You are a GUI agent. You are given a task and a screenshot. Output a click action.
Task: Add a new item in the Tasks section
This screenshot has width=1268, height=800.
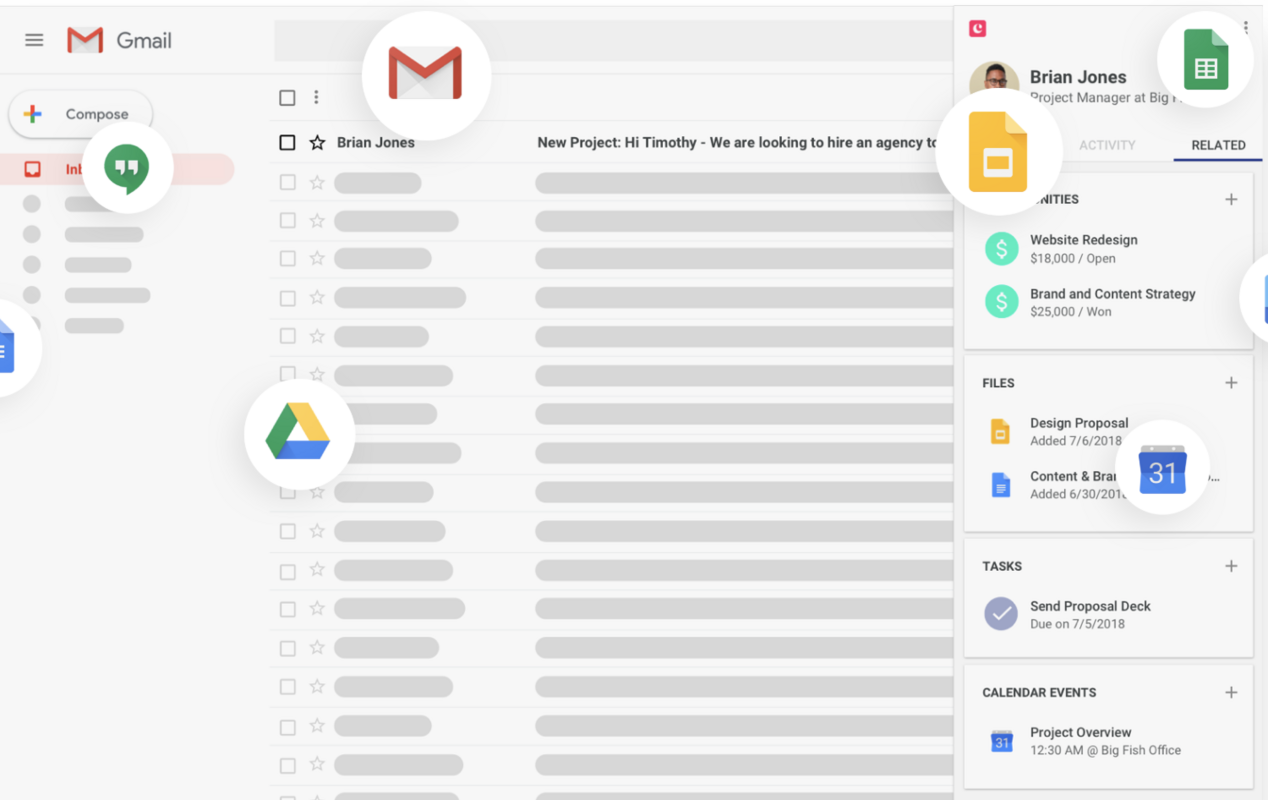[x=1231, y=566]
